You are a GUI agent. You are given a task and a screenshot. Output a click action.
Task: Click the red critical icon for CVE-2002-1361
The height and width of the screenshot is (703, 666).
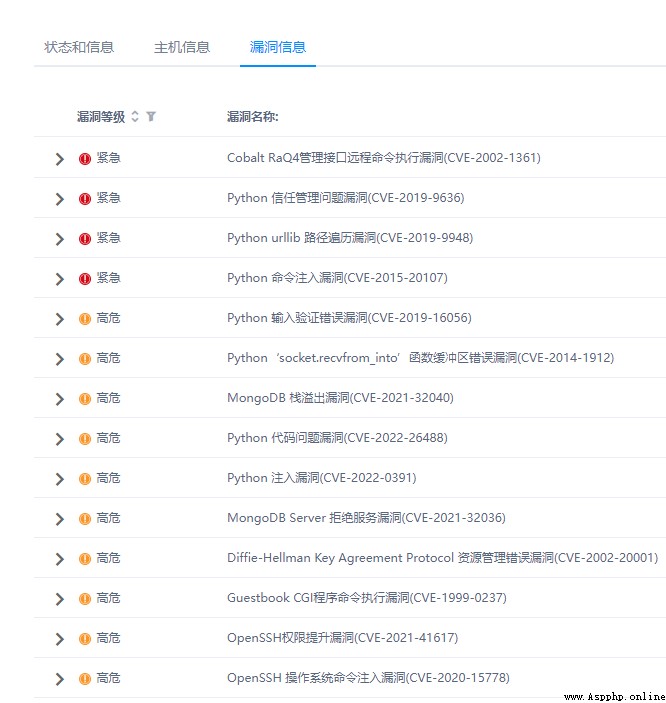coord(85,159)
